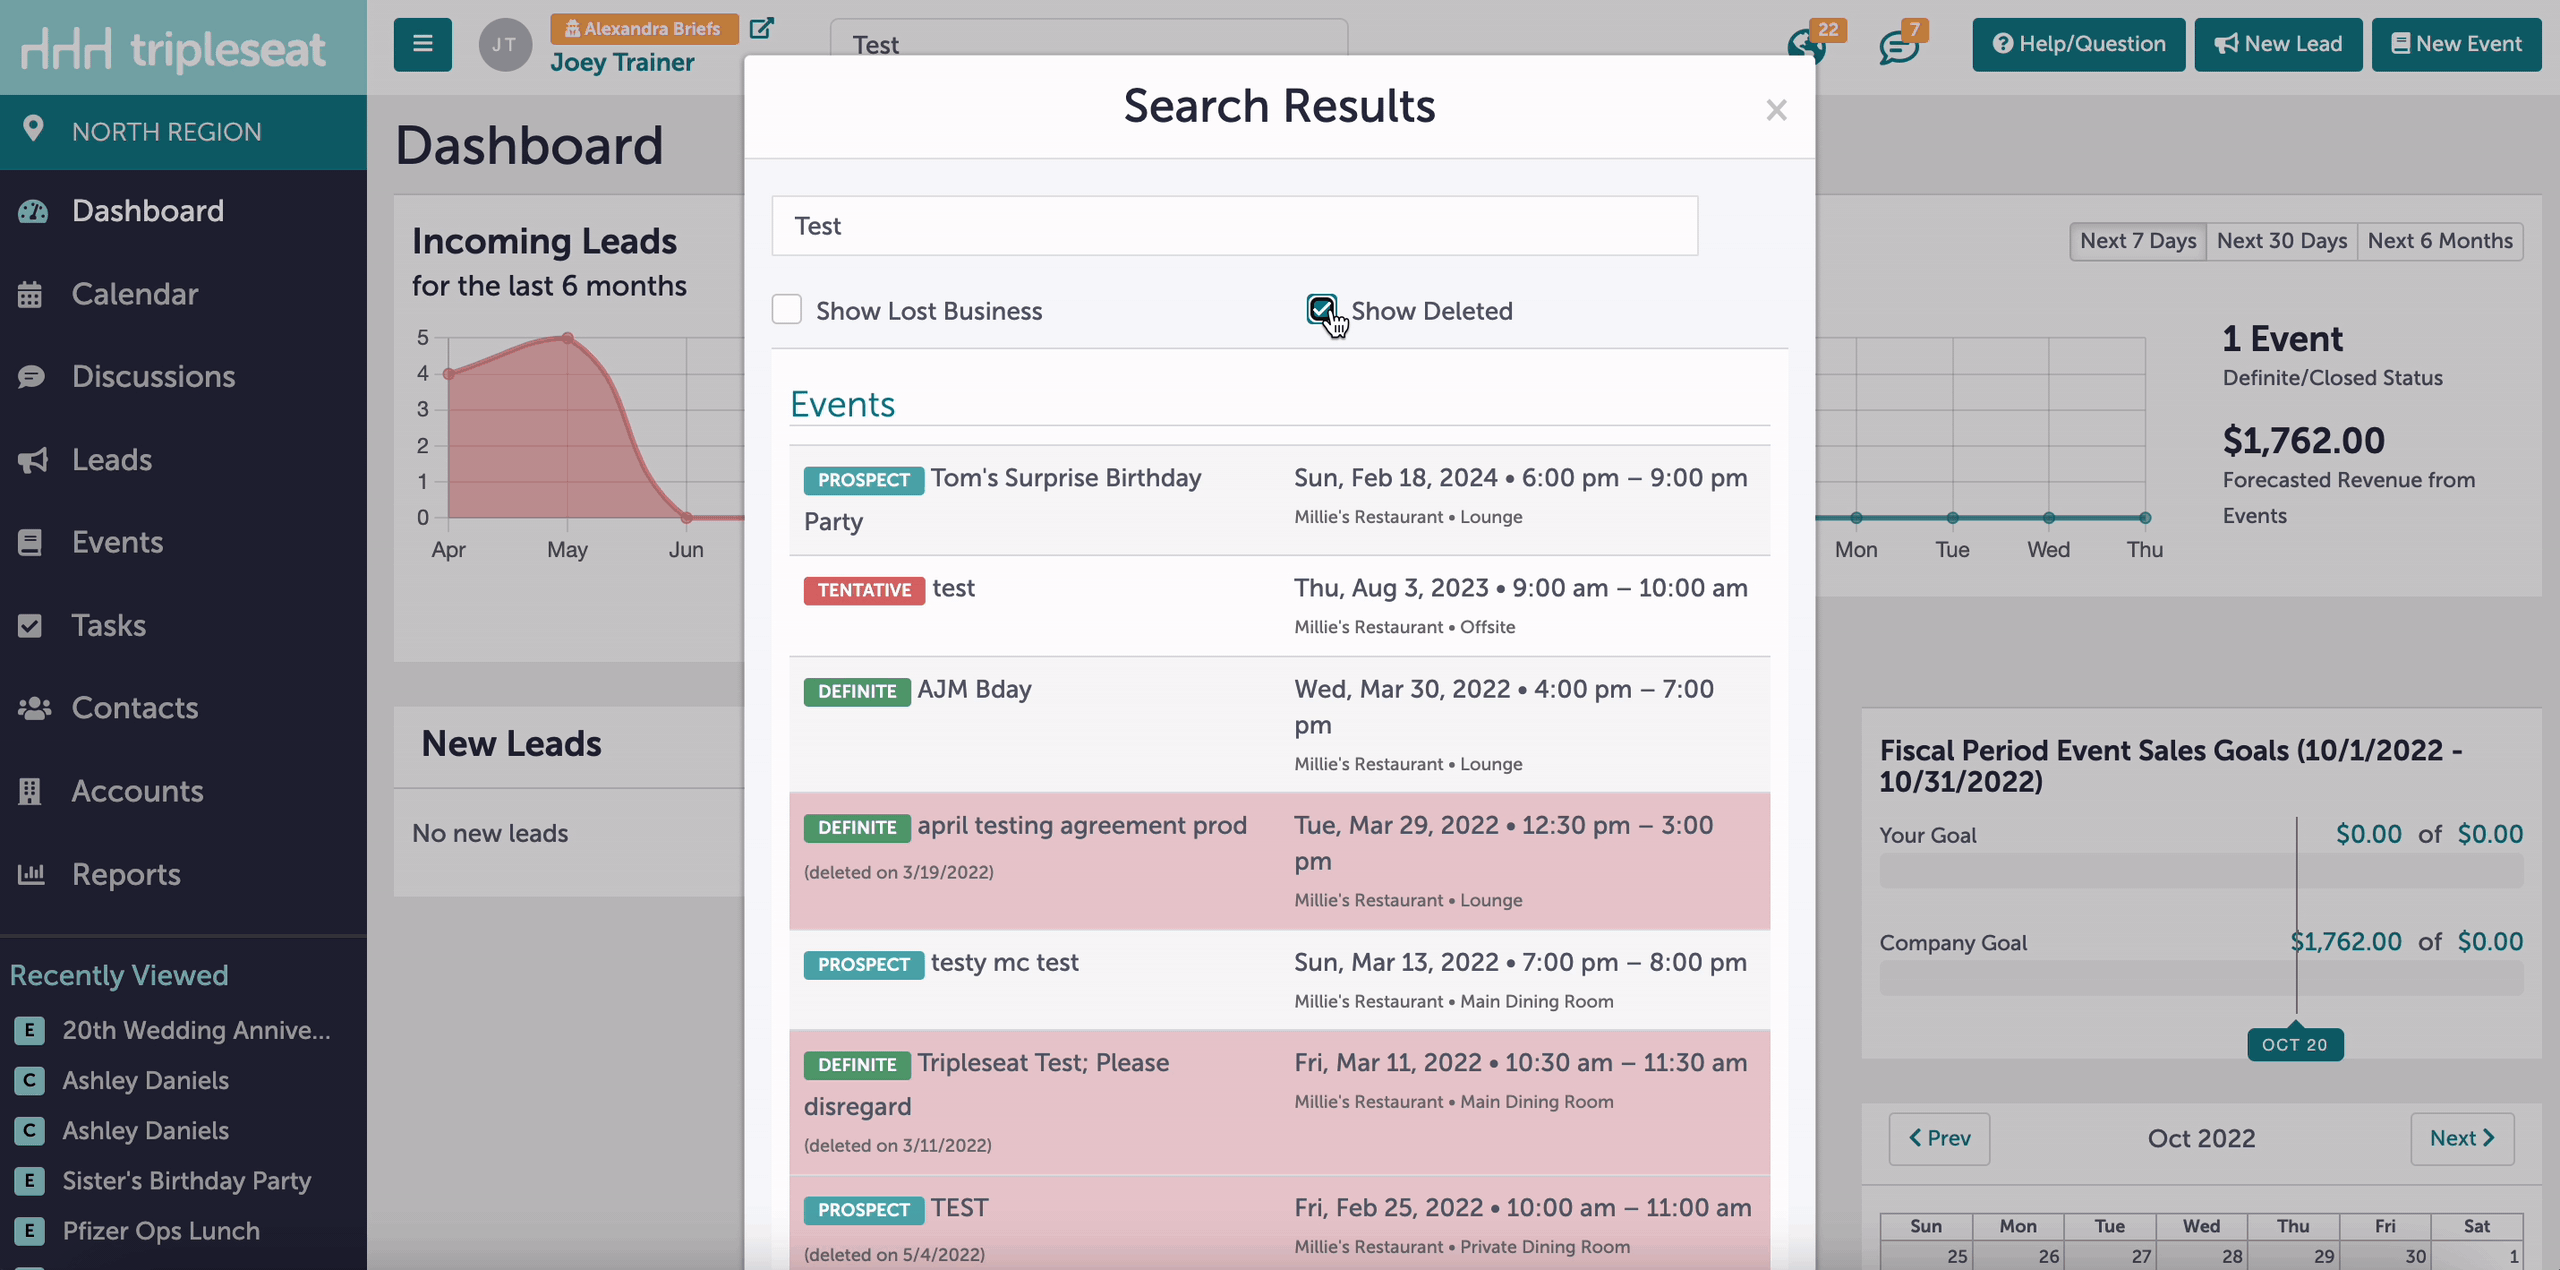Open deleted 'april testing agreement prod' event
Image resolution: width=2560 pixels, height=1270 pixels.
[1279, 861]
